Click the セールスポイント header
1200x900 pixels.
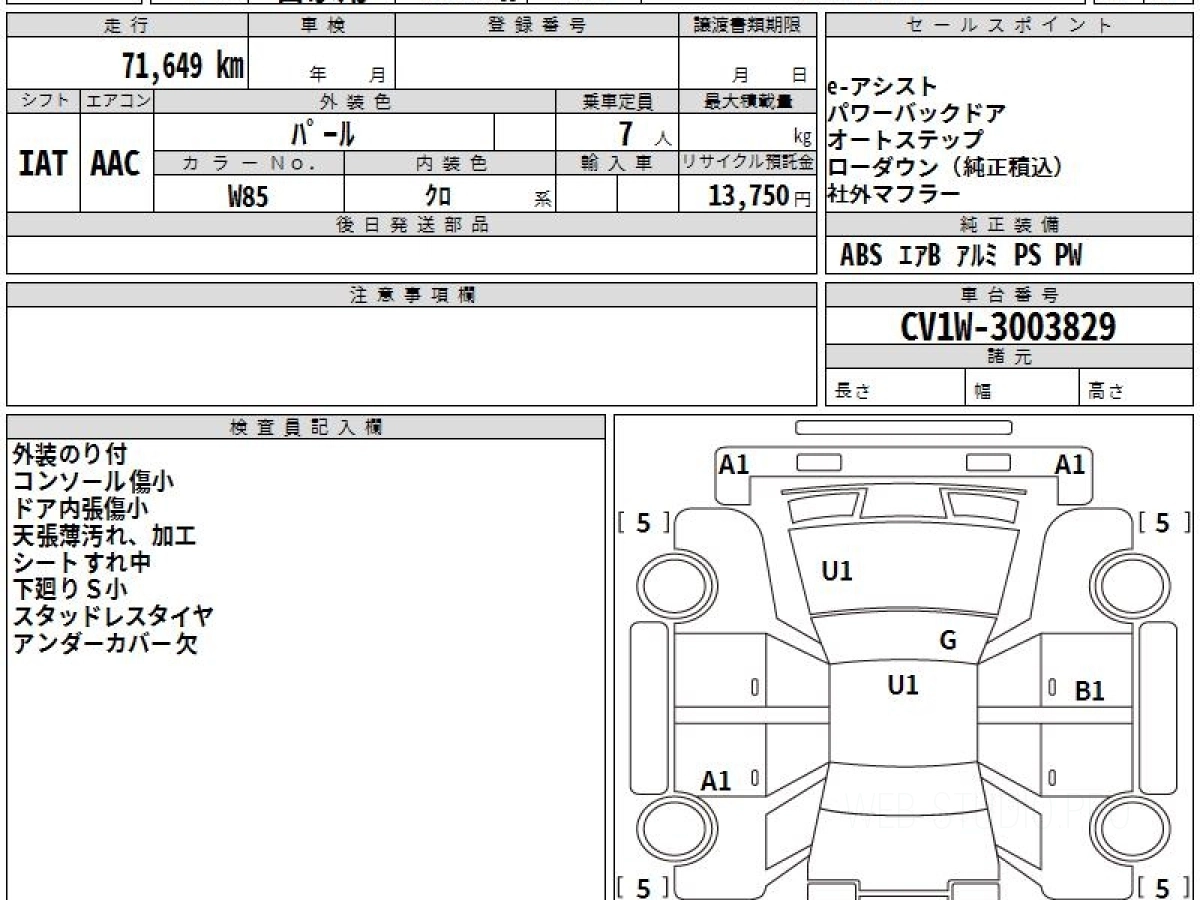pos(1010,26)
